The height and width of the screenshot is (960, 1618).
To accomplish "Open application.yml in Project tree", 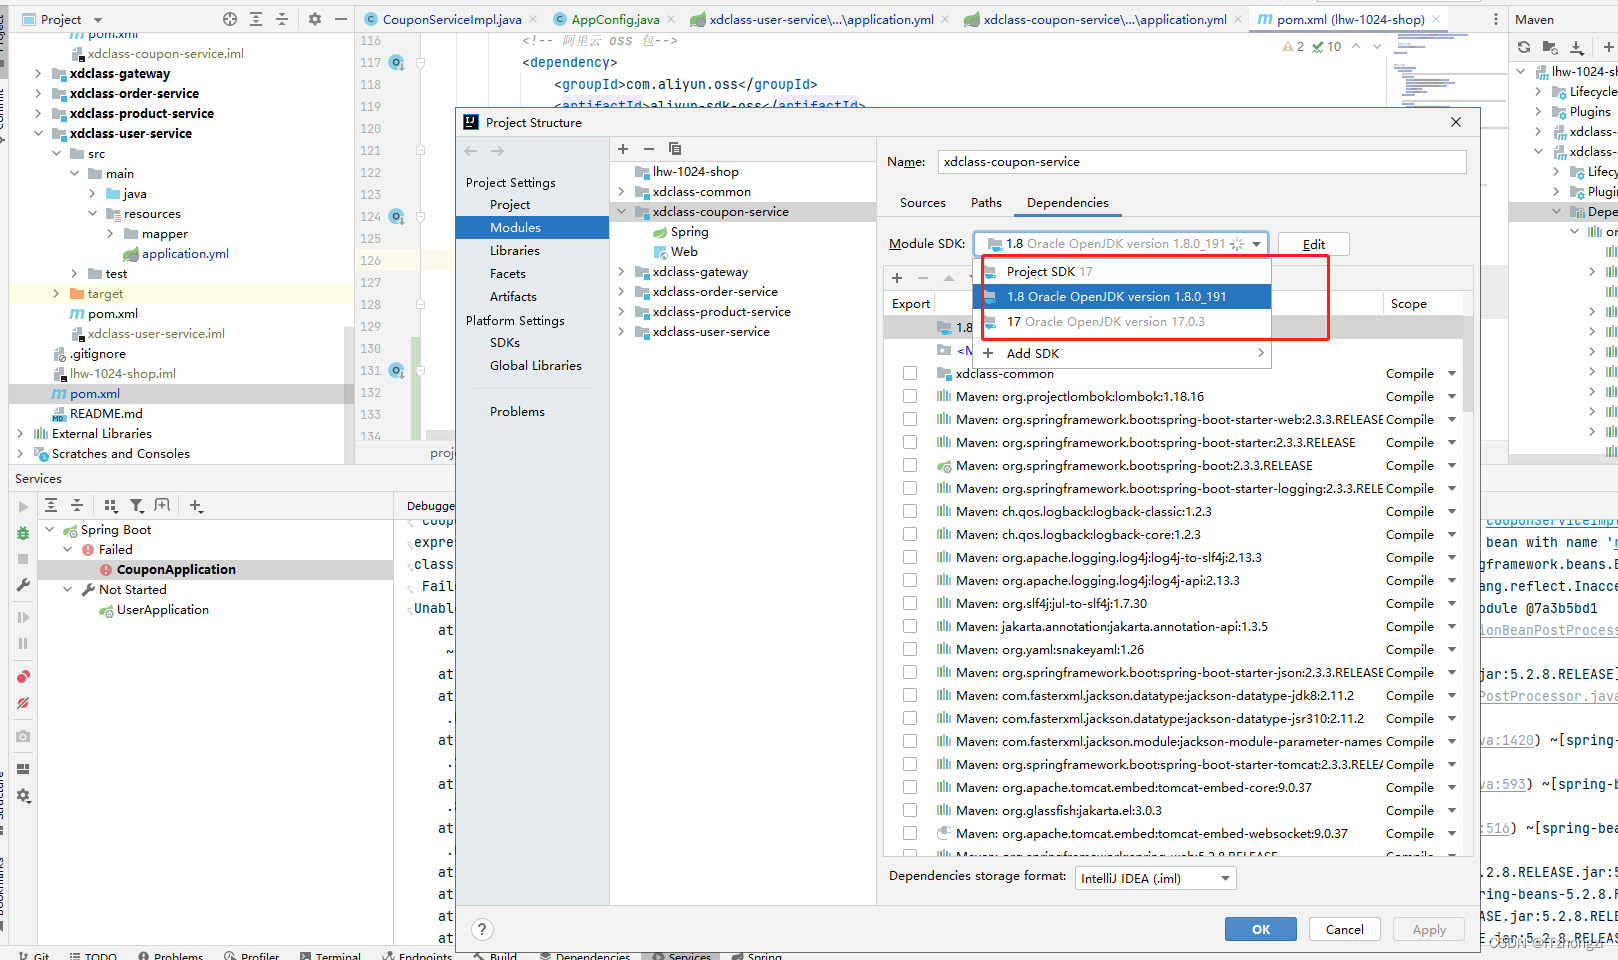I will point(185,254).
